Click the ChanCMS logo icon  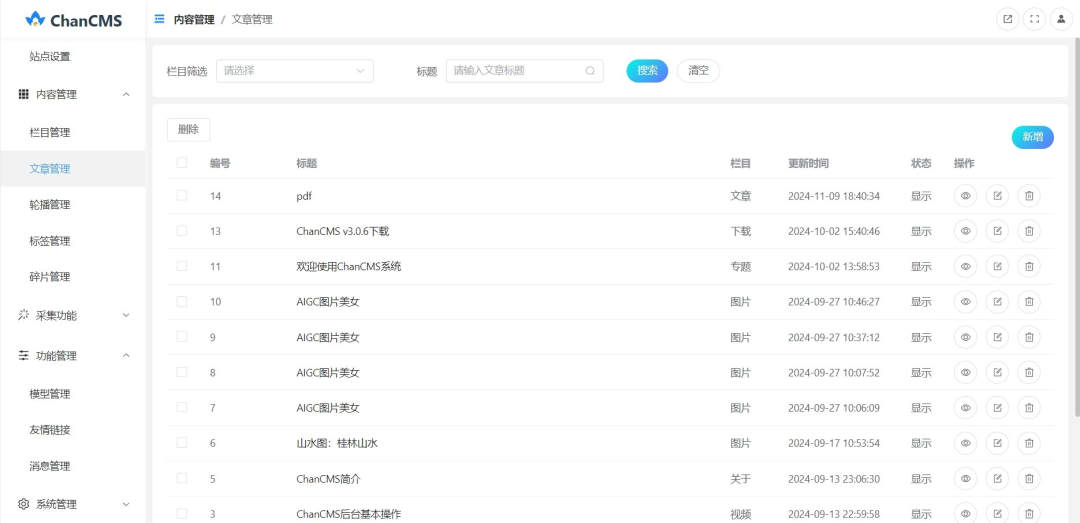pyautogui.click(x=35, y=19)
